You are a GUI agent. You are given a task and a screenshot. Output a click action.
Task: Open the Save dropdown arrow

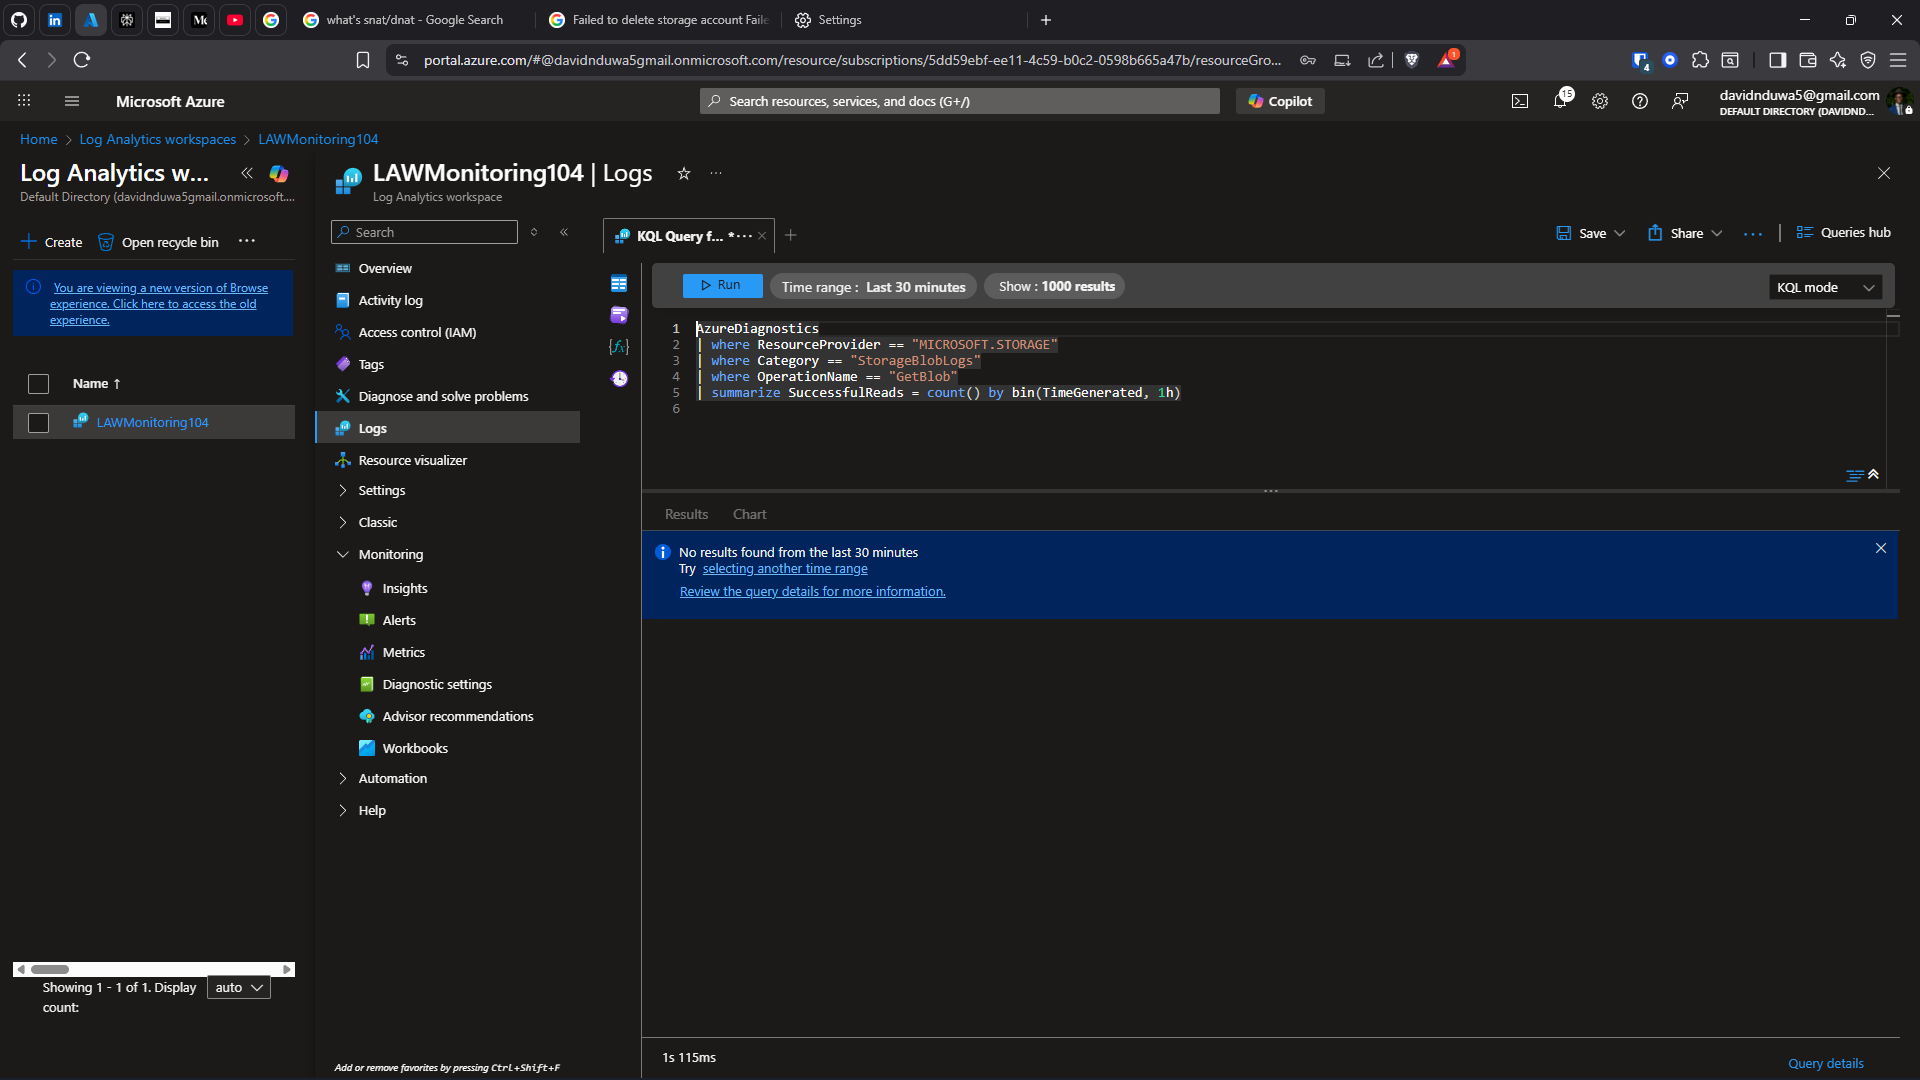pyautogui.click(x=1620, y=233)
